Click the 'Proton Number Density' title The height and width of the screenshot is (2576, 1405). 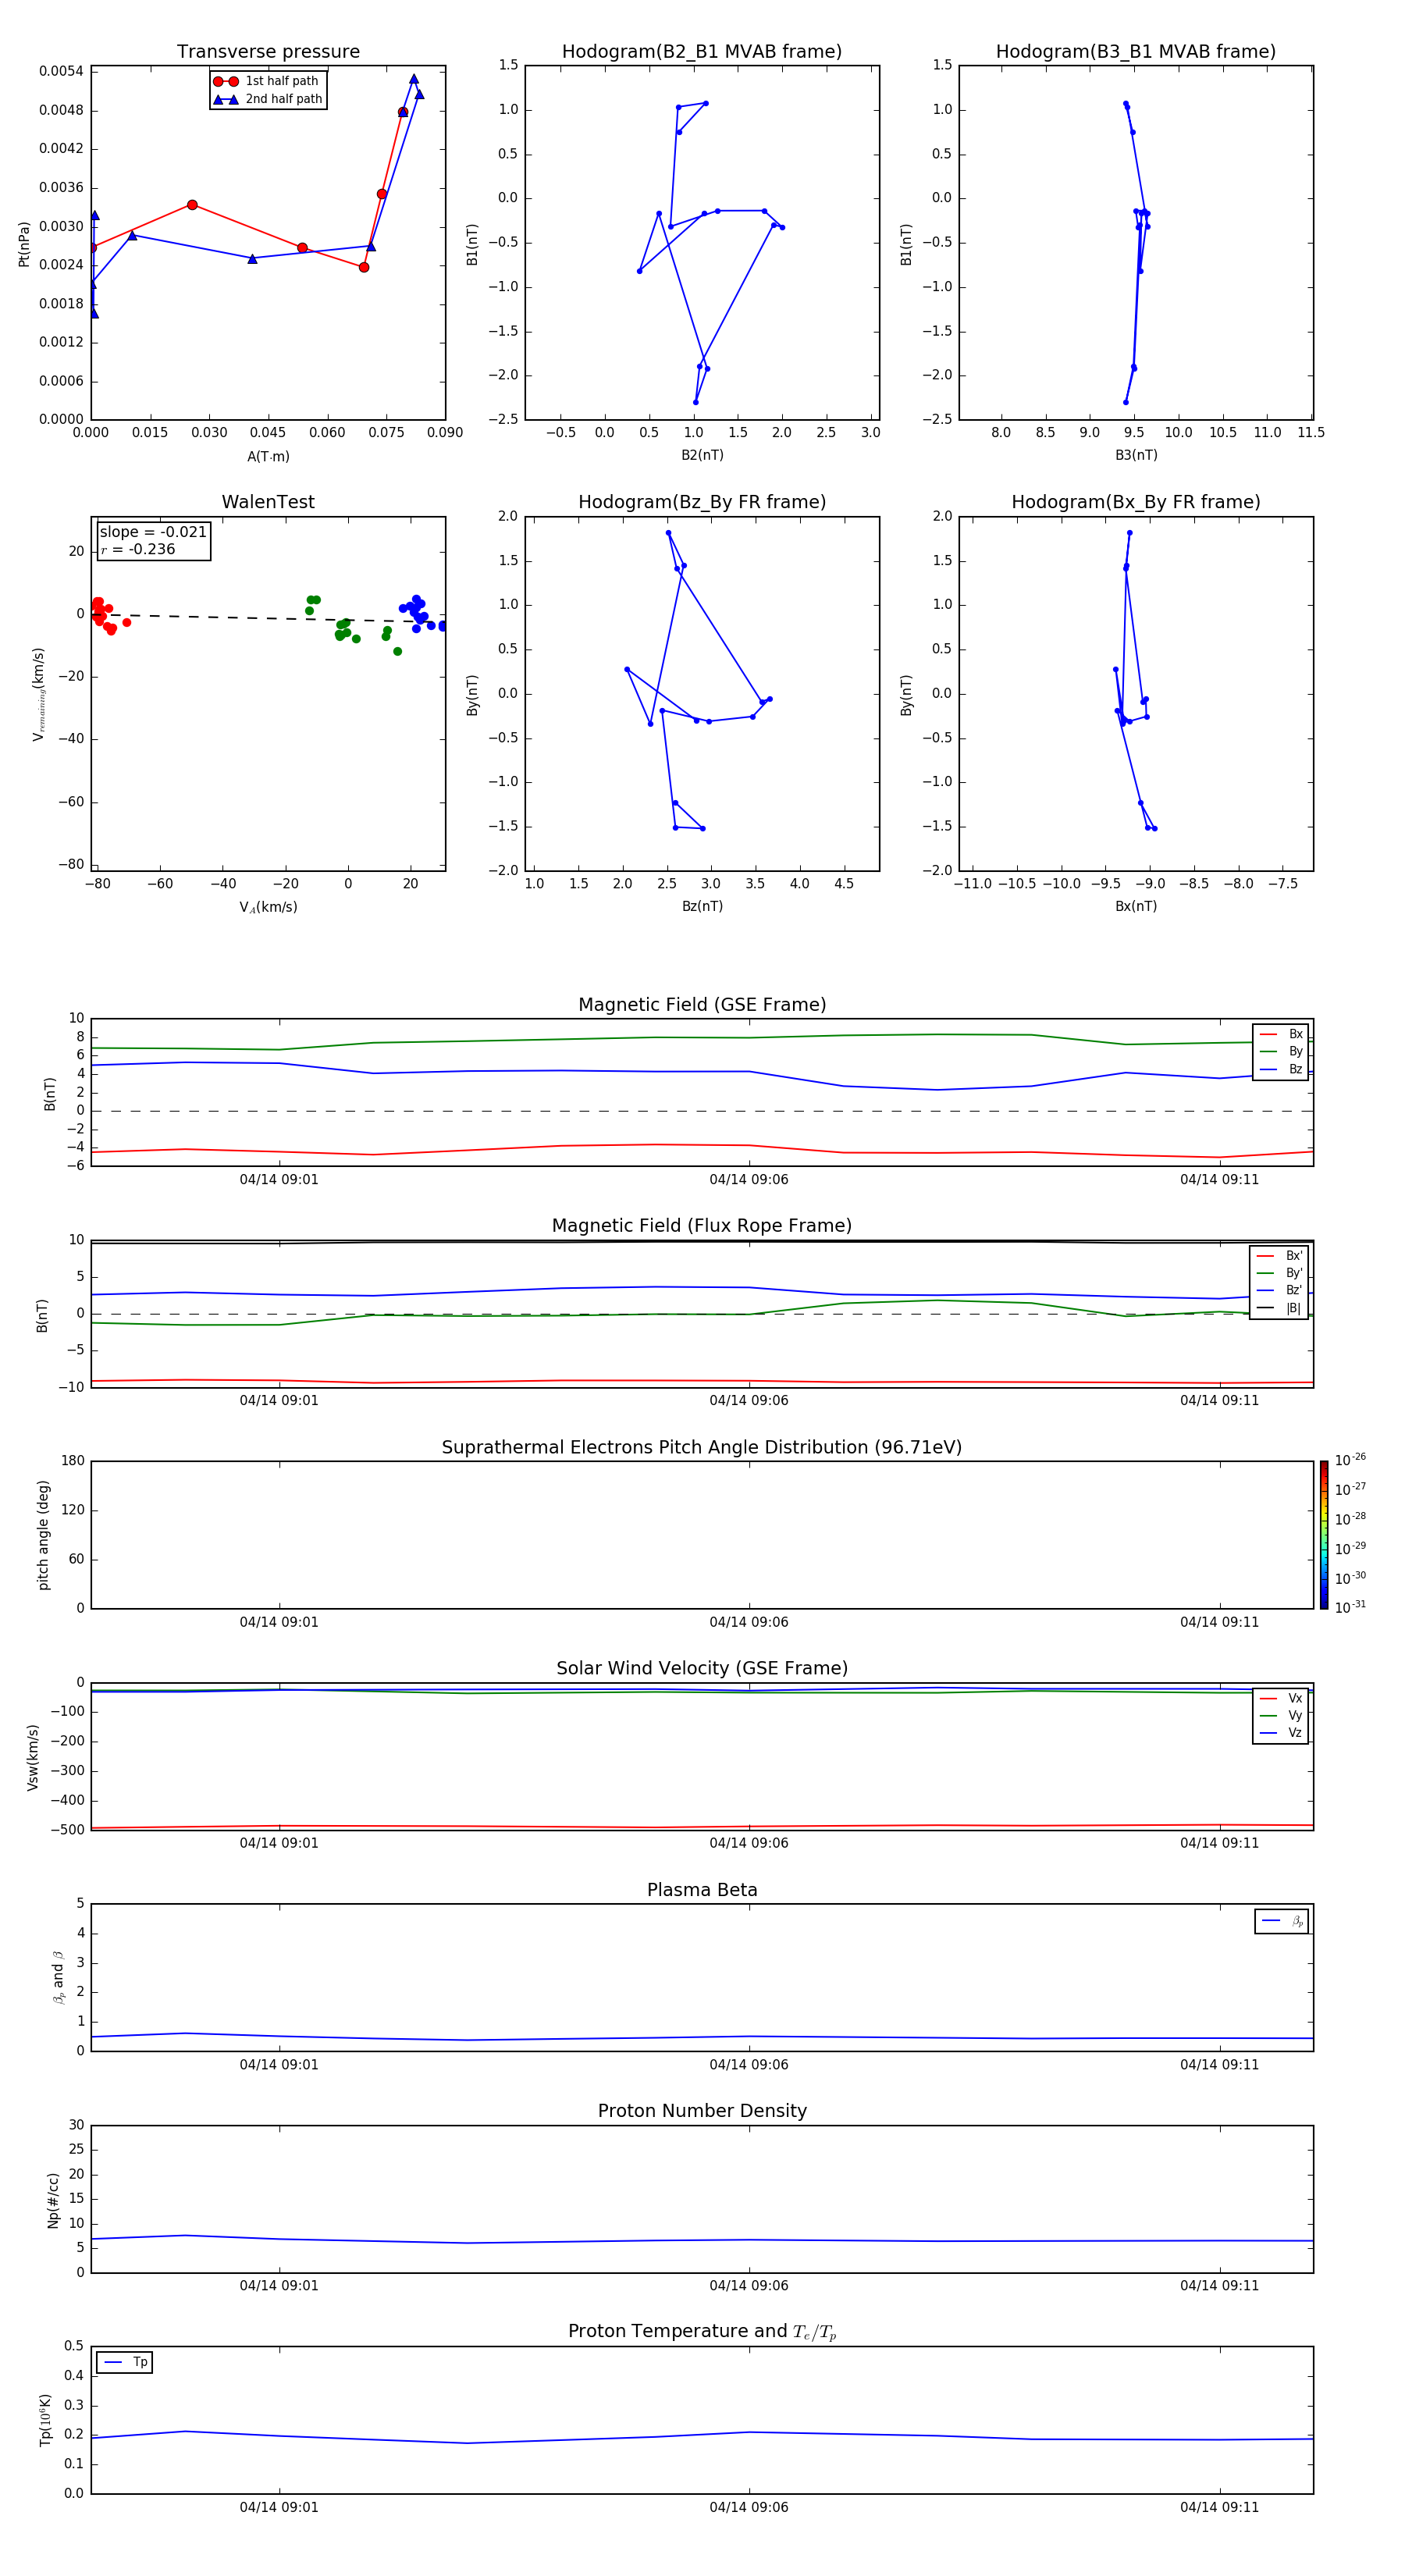(702, 2111)
